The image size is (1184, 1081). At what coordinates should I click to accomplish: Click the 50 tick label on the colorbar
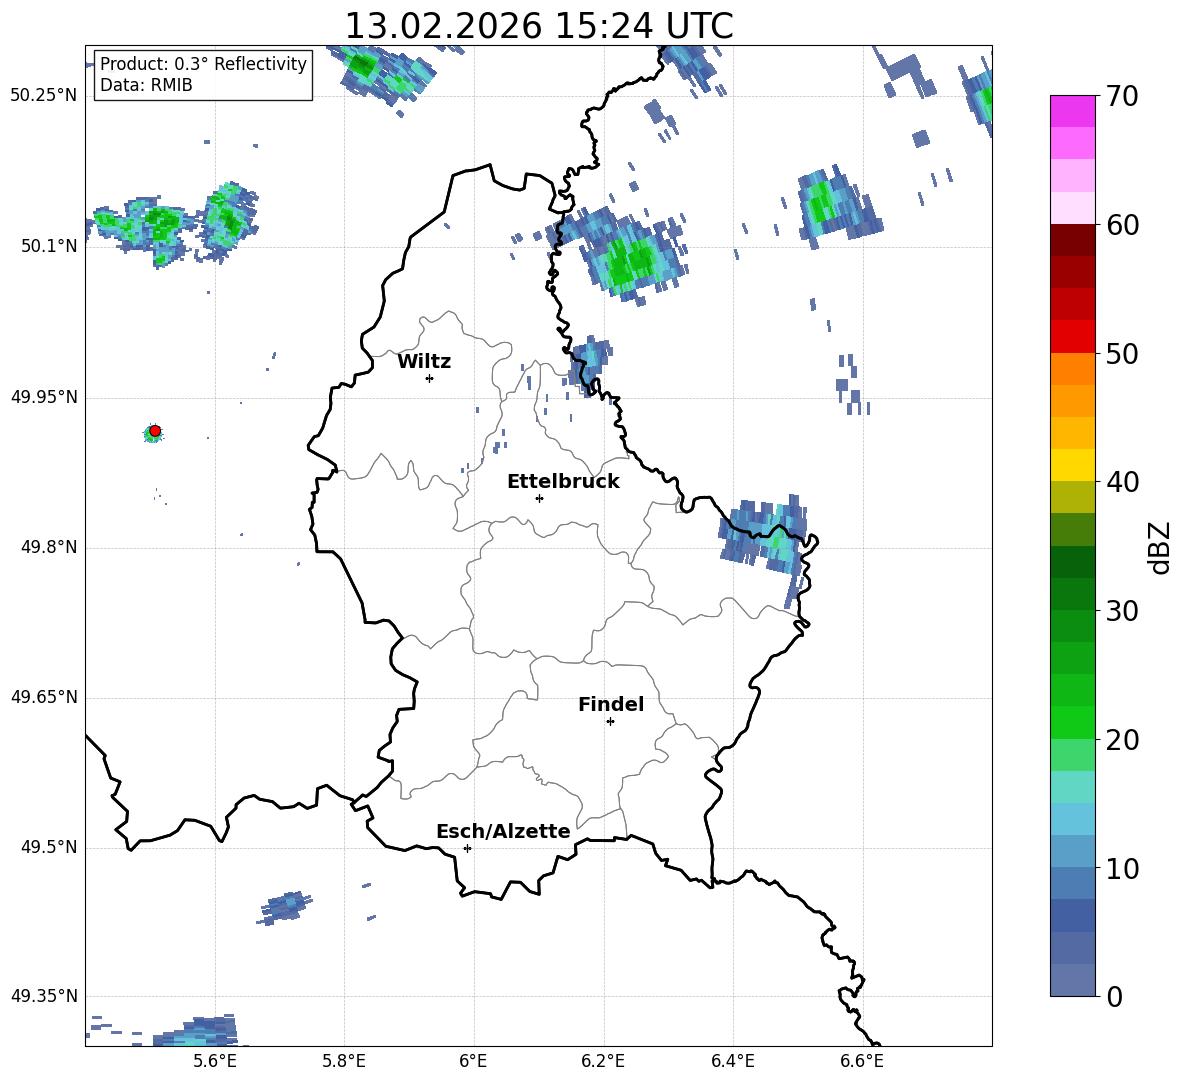[1122, 353]
